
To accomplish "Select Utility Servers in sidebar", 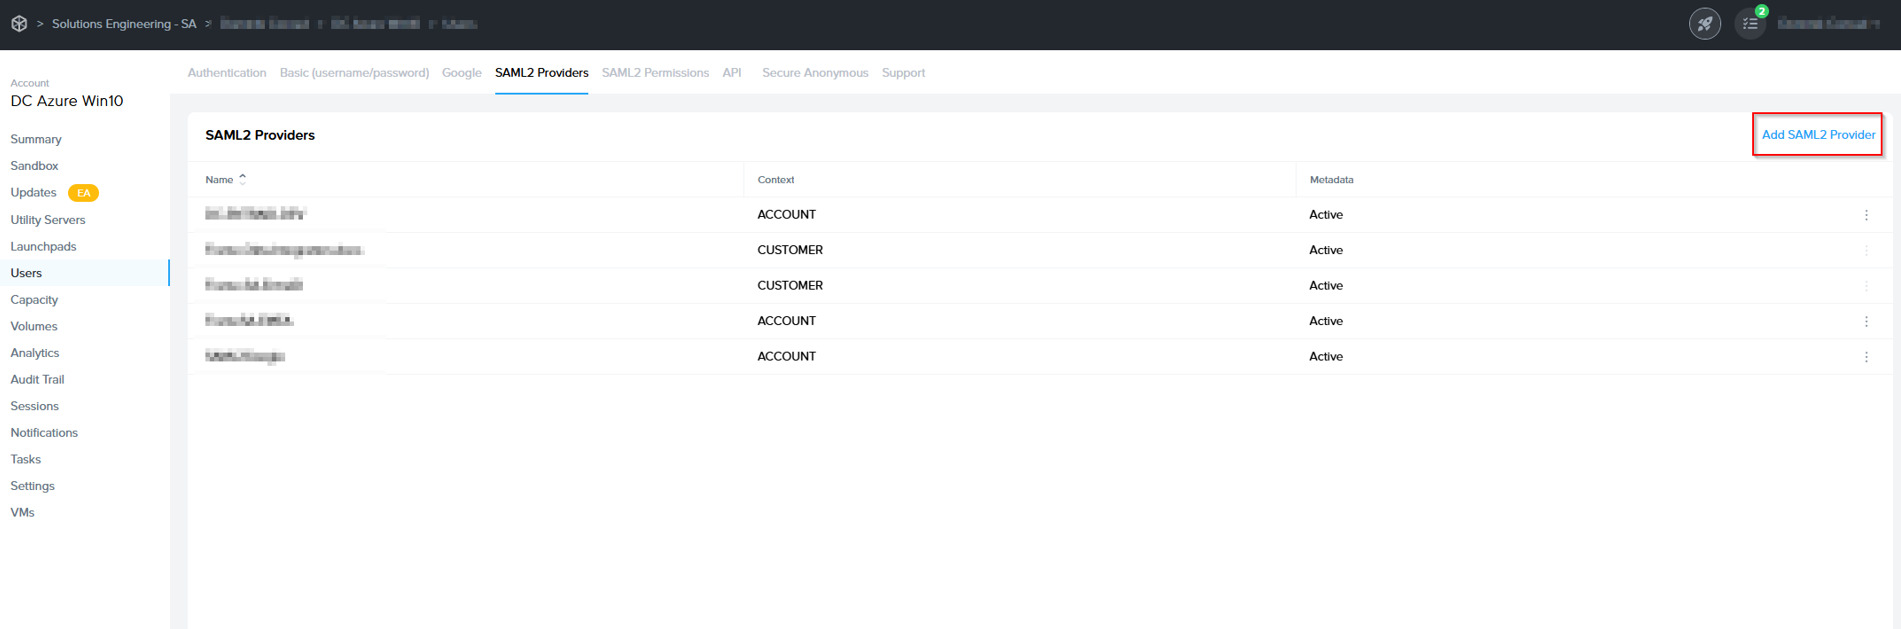I will 48,220.
